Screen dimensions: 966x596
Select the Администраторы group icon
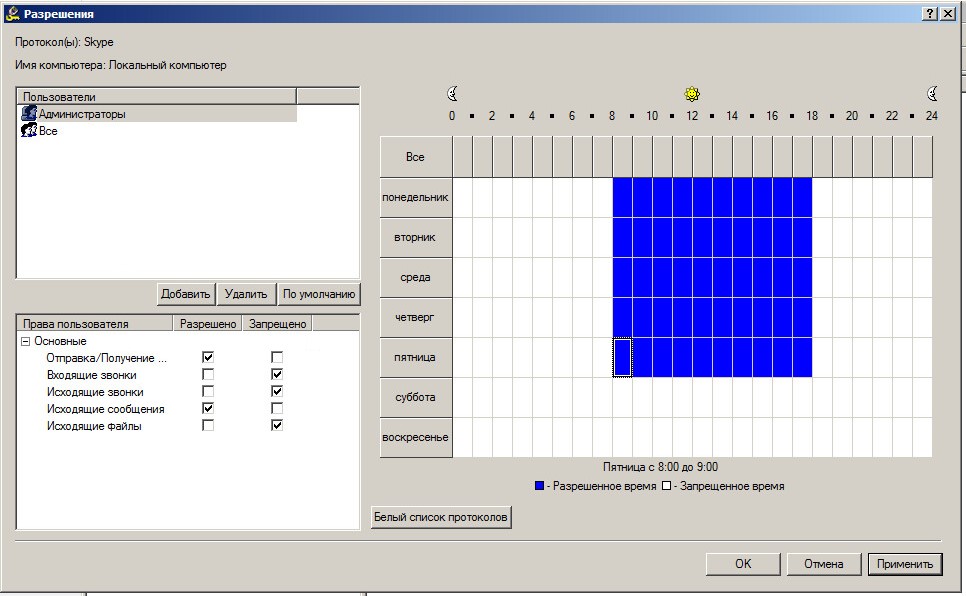pos(29,113)
